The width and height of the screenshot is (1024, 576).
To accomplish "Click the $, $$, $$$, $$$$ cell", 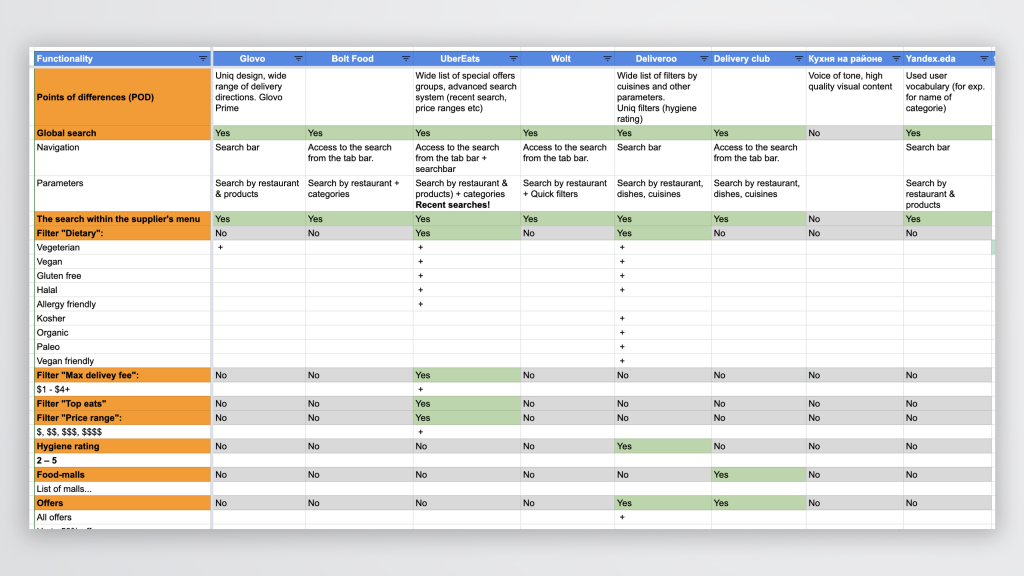I will (x=122, y=432).
